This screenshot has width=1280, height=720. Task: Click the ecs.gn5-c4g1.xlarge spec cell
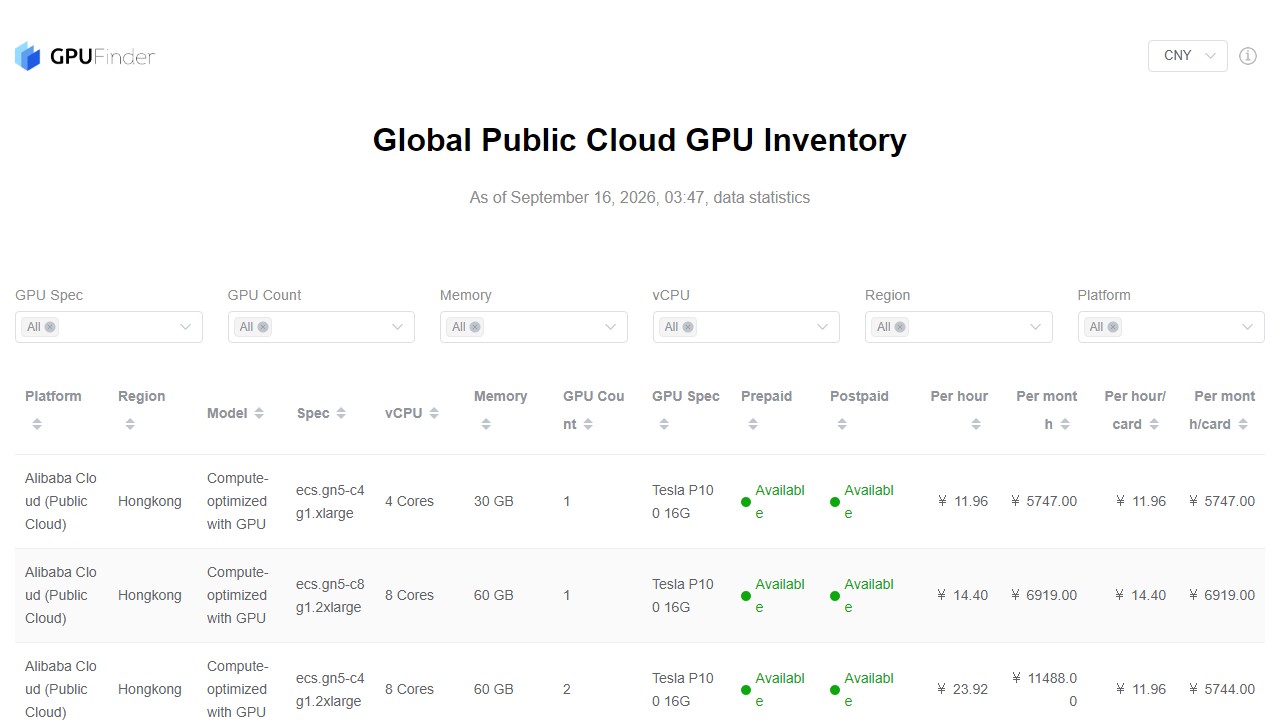tap(331, 501)
